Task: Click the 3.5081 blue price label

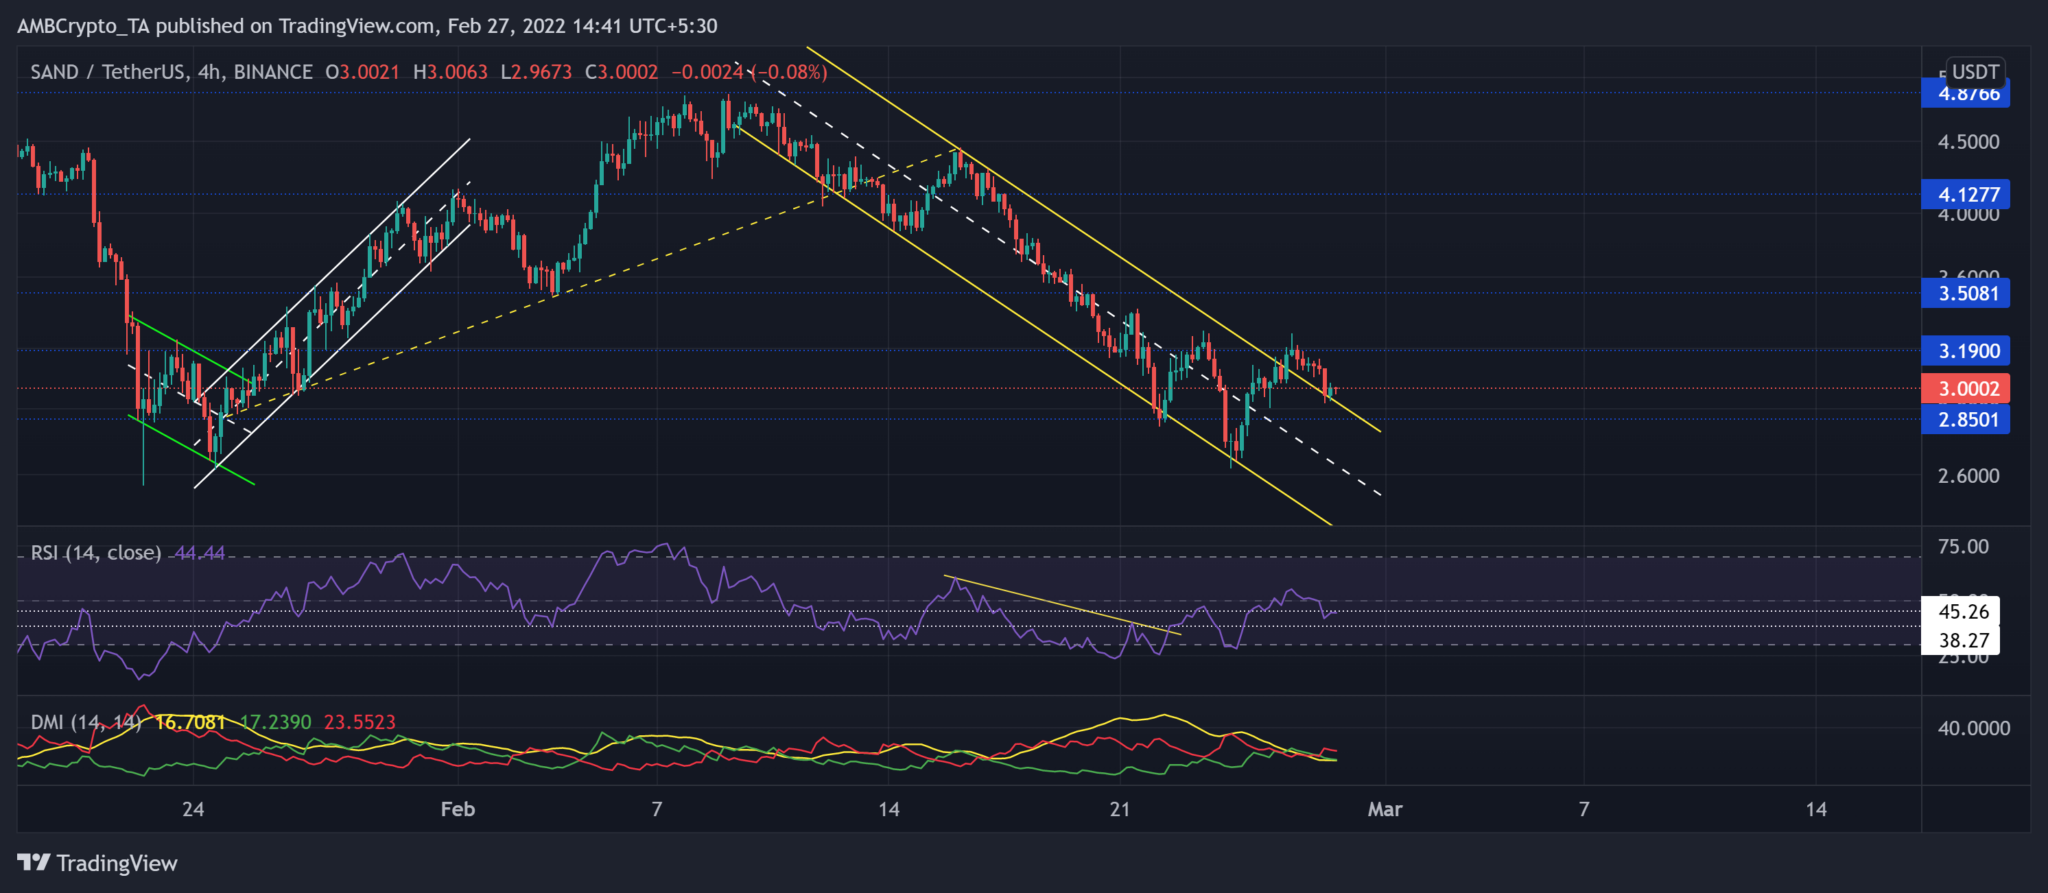Action: (x=1967, y=293)
